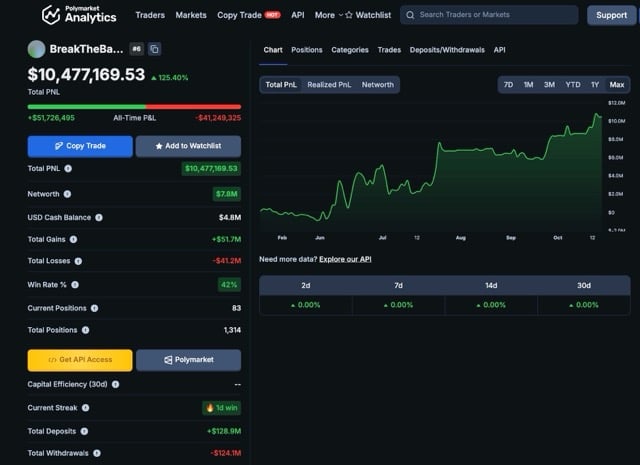Select the Networth chart mode
Image resolution: width=640 pixels, height=465 pixels.
[x=378, y=85]
